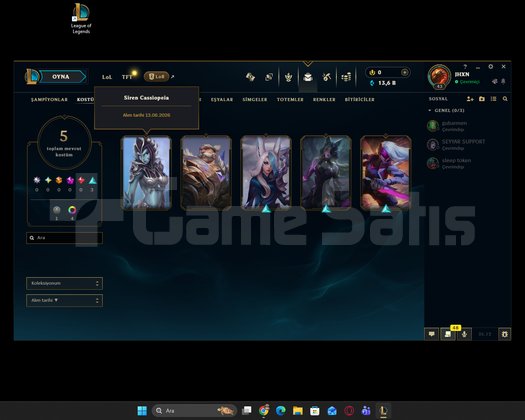Filter by orange gem rarity icon
Image resolution: width=525 pixels, height=420 pixels.
59,180
